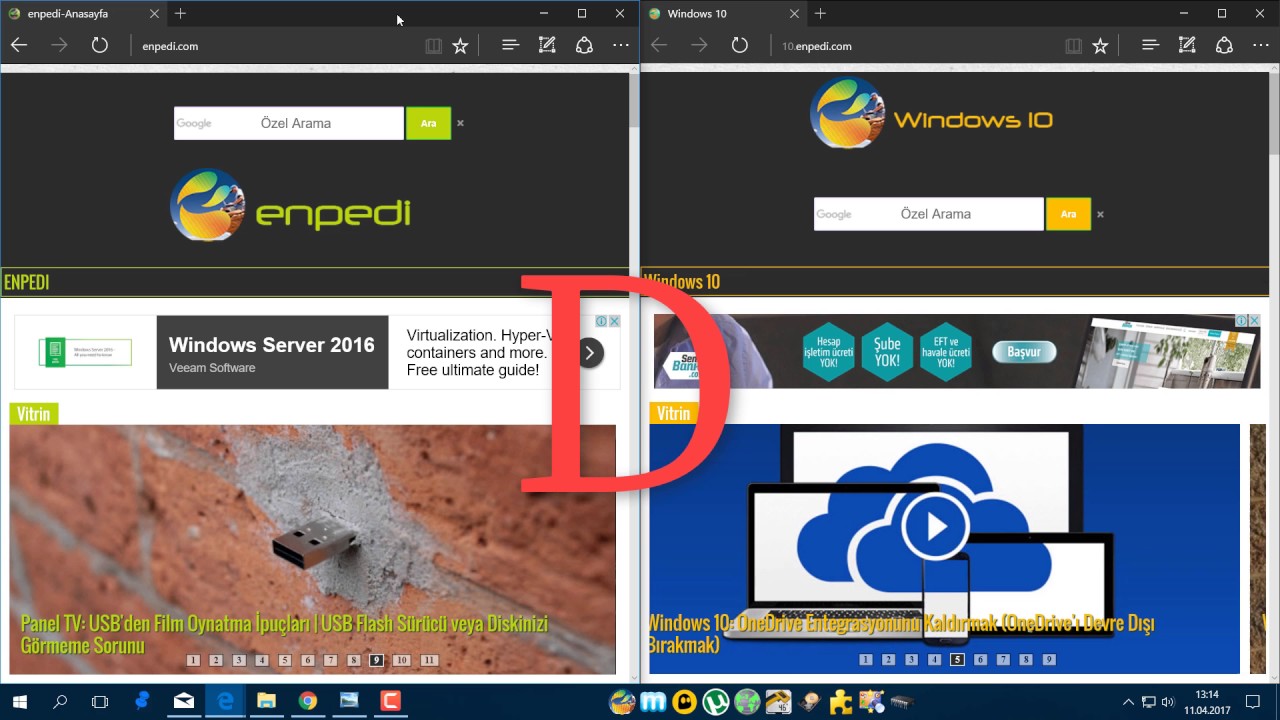Make a web note in 10.enpedi.com window
Viewport: 1280px width, 720px height.
coord(1187,45)
